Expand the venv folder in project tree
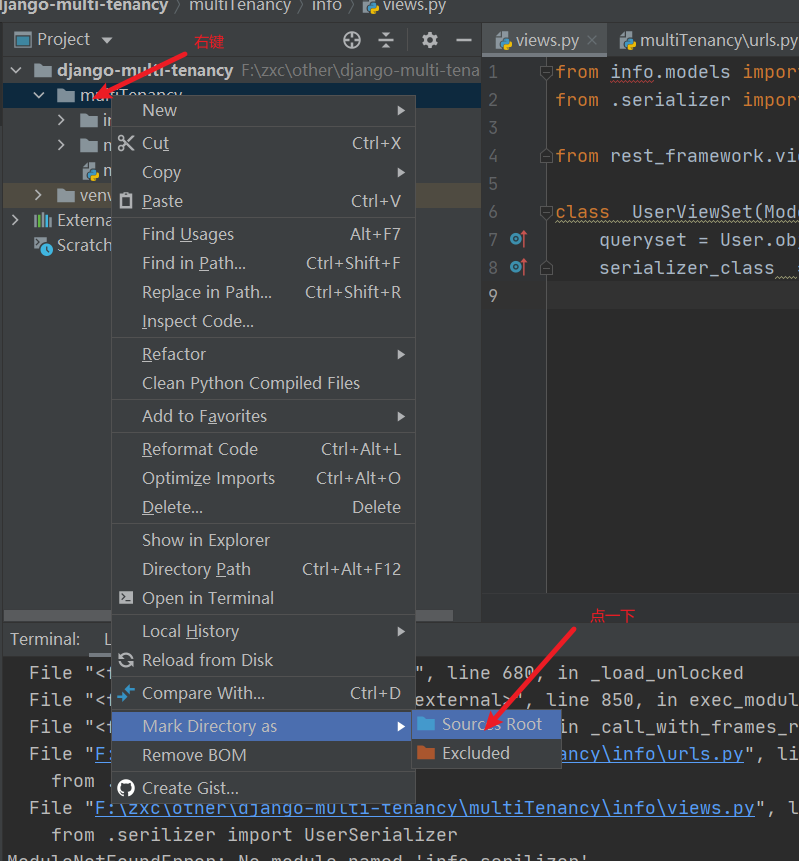The width and height of the screenshot is (799, 861). pos(37,195)
